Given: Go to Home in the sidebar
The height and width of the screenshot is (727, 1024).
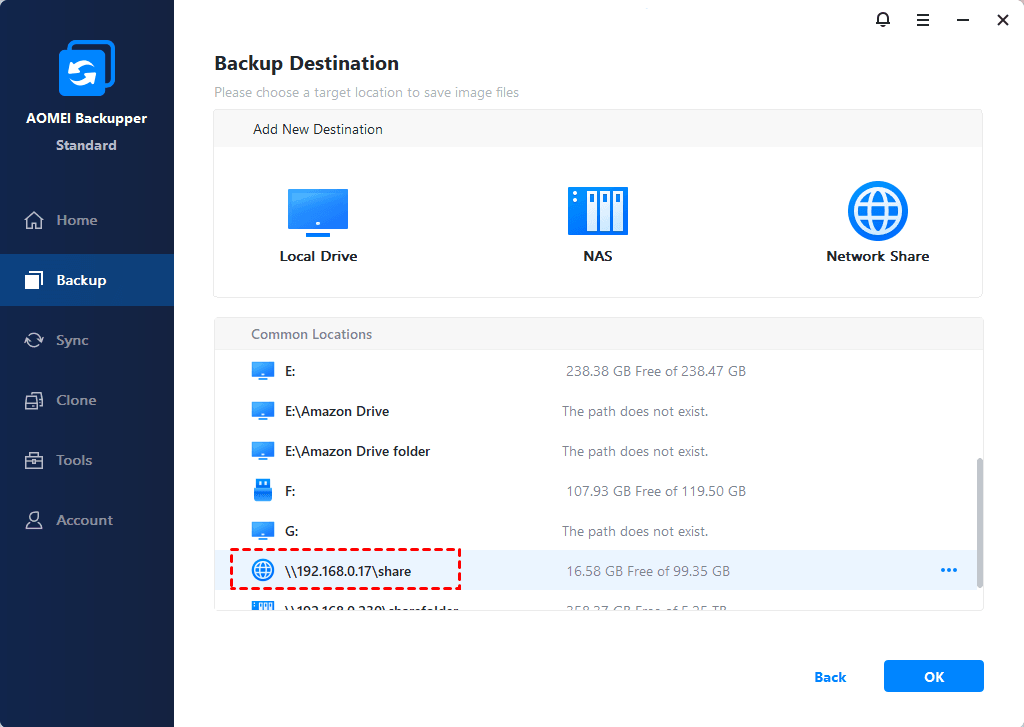Looking at the screenshot, I should (76, 220).
